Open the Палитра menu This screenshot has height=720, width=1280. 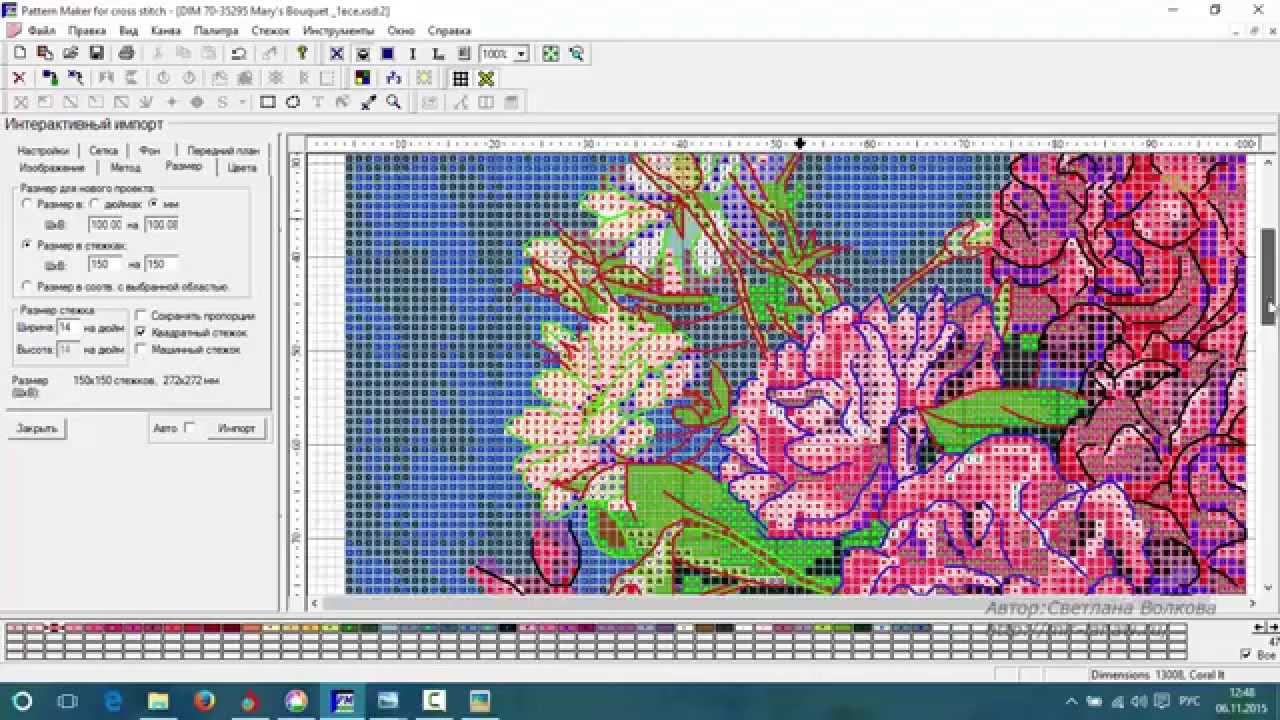[216, 31]
